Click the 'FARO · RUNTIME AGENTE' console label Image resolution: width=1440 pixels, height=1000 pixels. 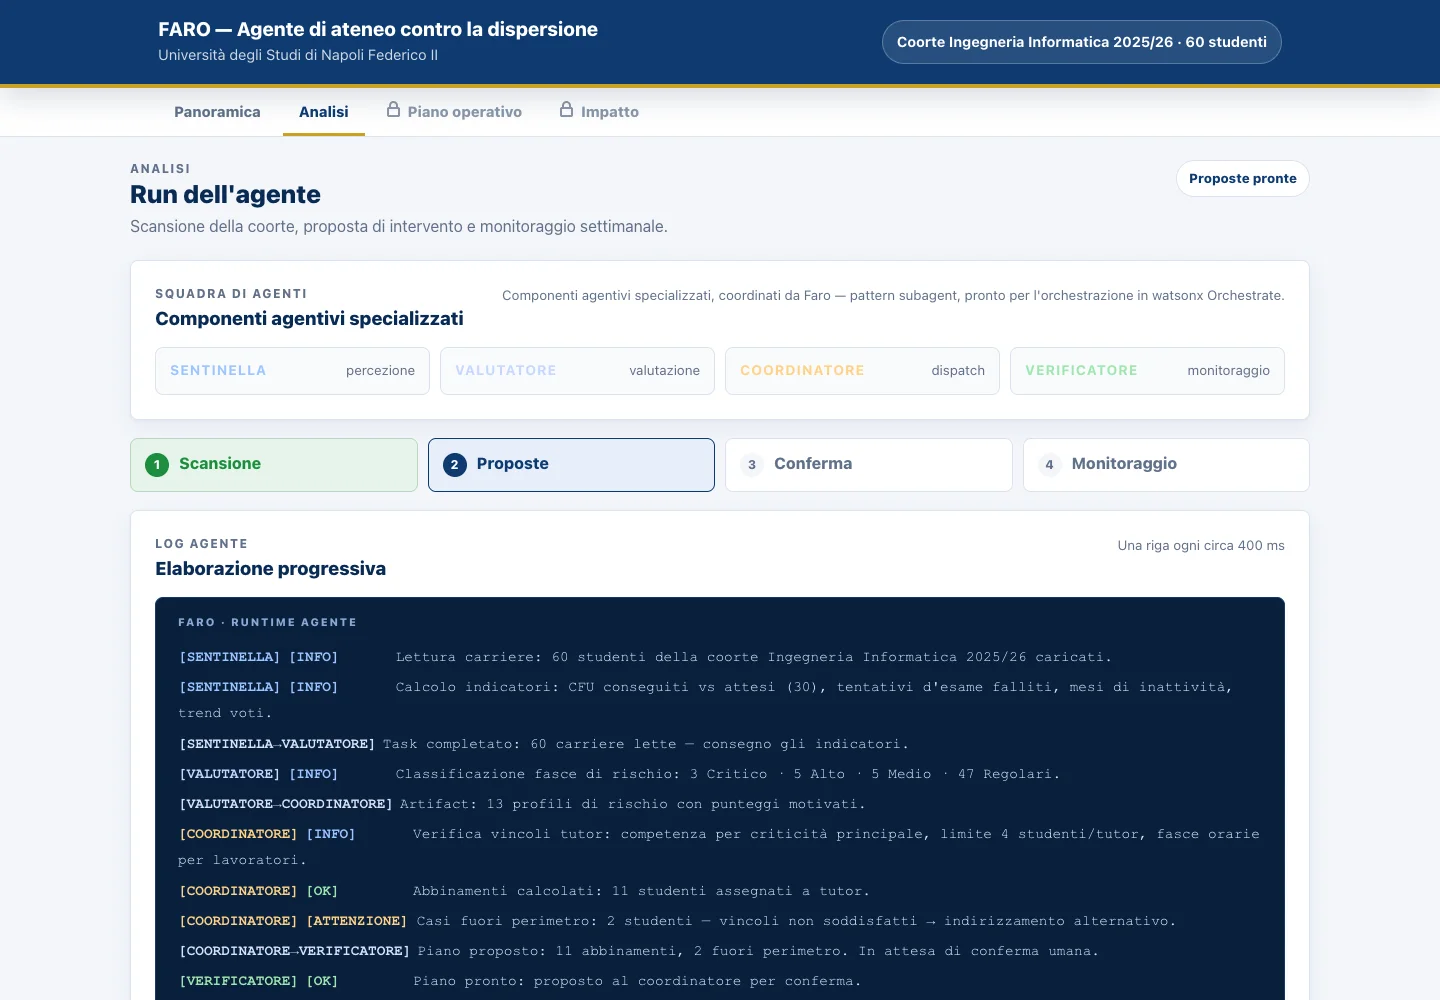click(267, 622)
